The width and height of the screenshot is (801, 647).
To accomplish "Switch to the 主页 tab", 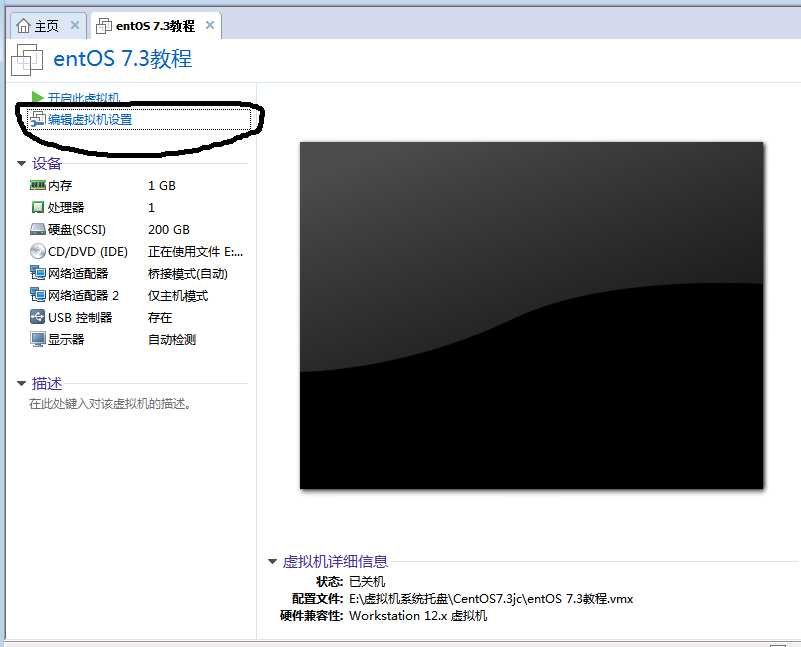I will tap(47, 26).
